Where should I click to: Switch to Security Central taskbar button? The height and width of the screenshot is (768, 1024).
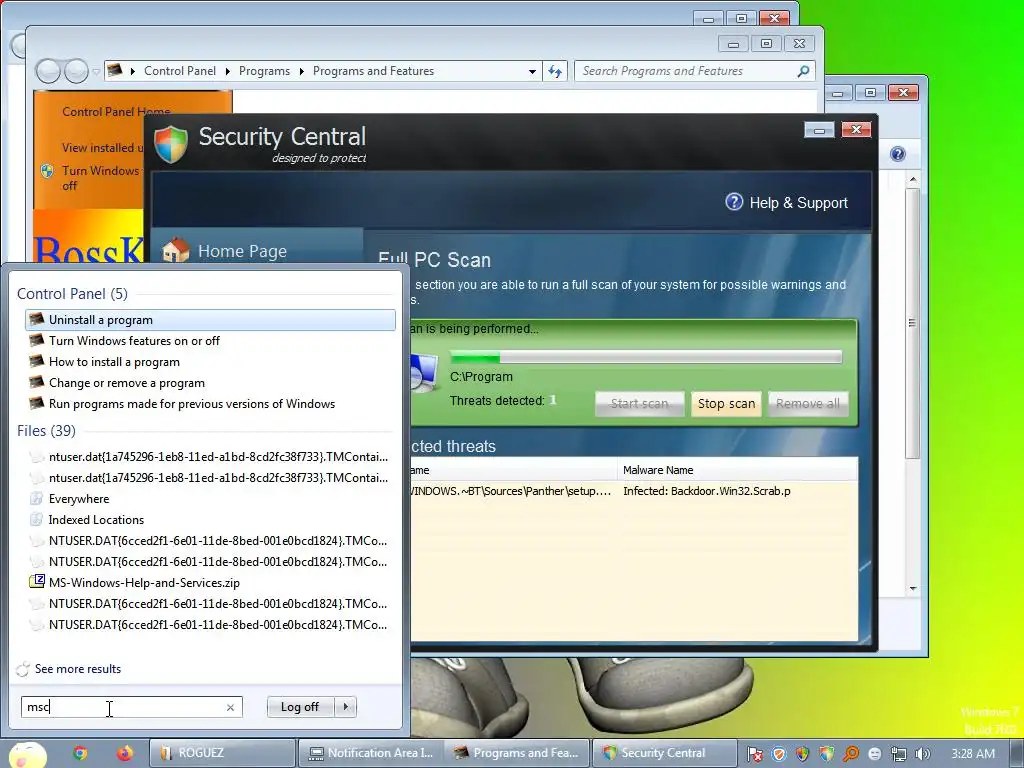coord(664,753)
